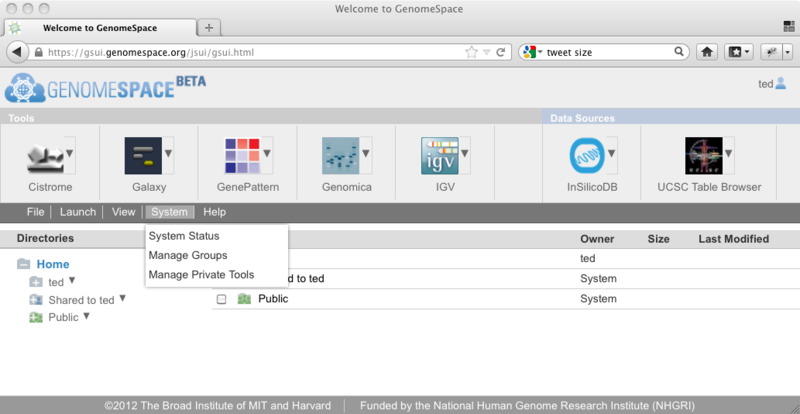This screenshot has height=414, width=800.
Task: Close the System menu
Action: point(169,212)
